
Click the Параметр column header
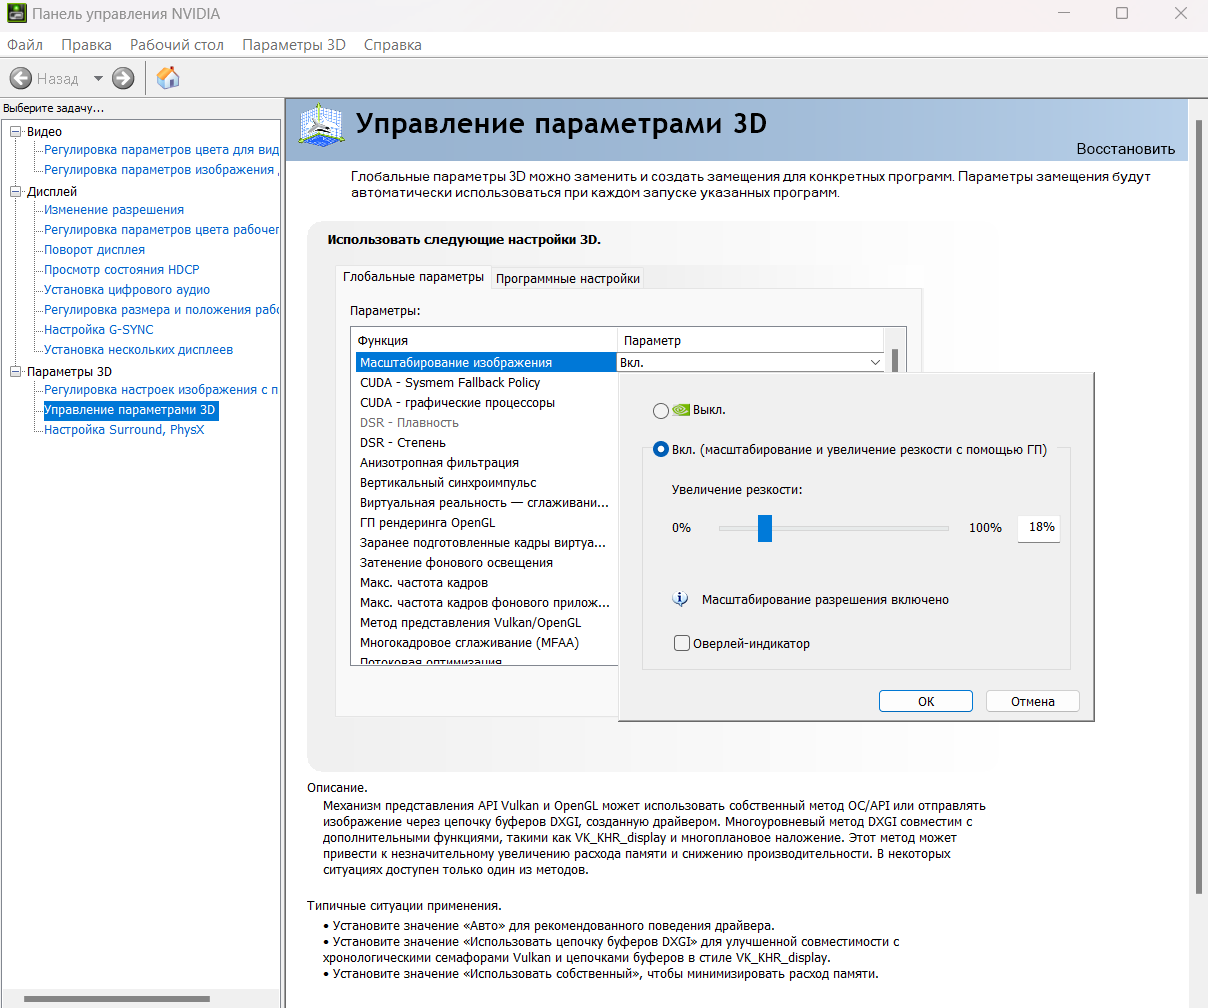point(752,341)
